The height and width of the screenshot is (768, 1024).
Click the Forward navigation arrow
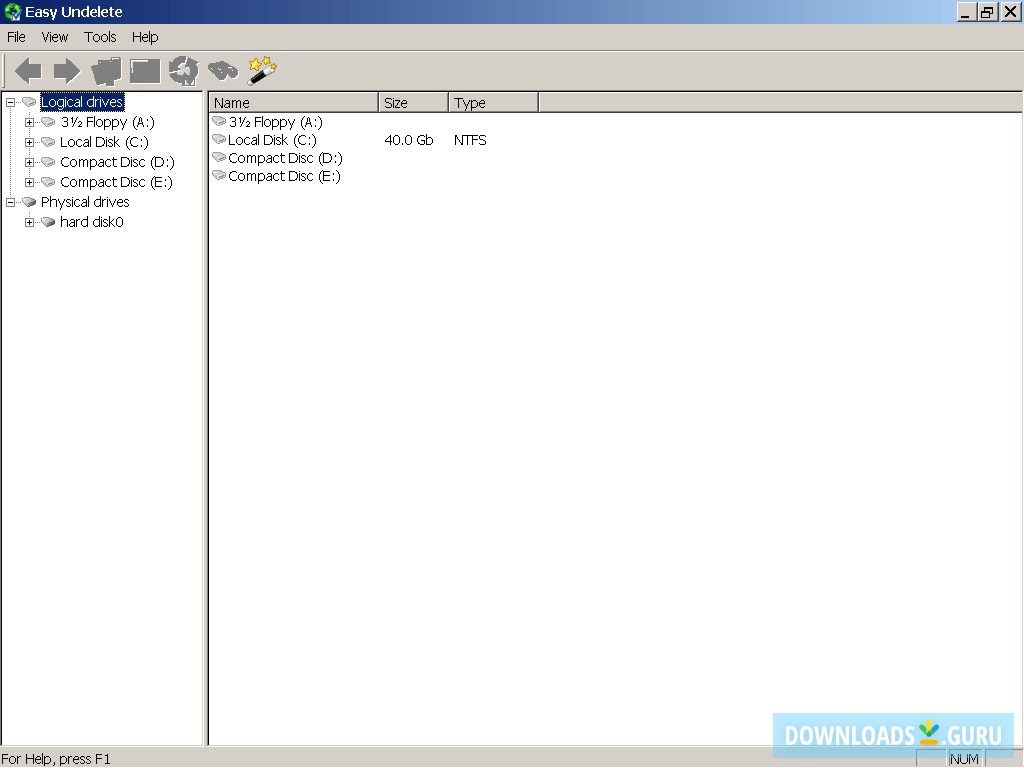(x=66, y=70)
